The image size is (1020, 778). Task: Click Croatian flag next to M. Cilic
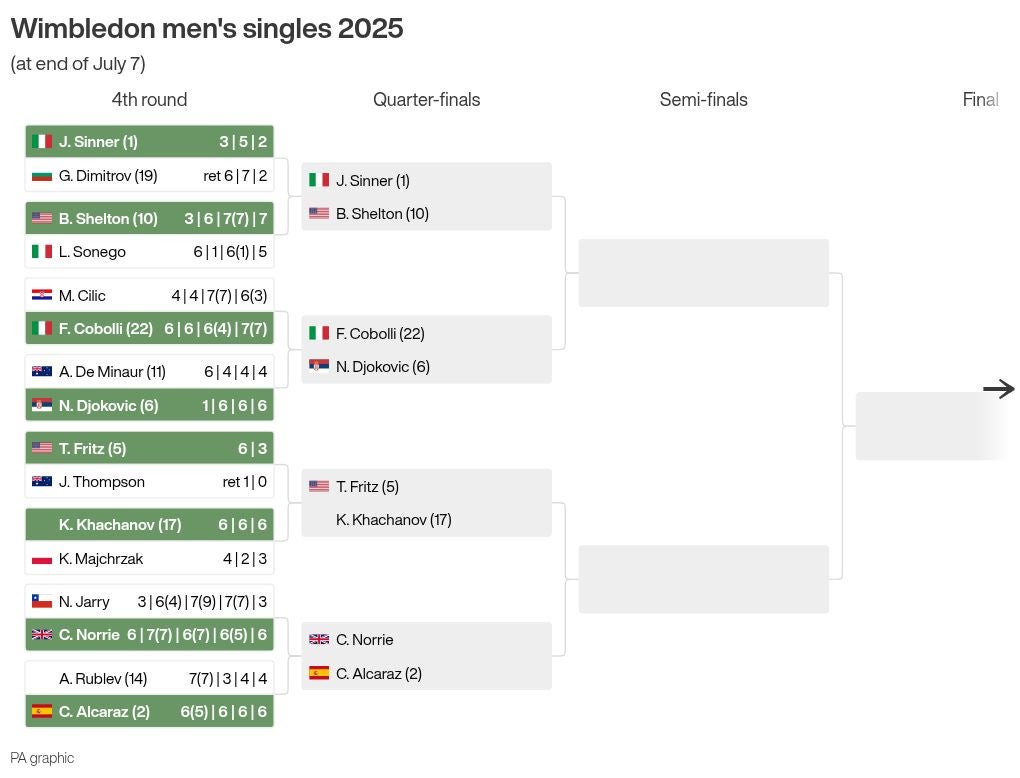(42, 295)
